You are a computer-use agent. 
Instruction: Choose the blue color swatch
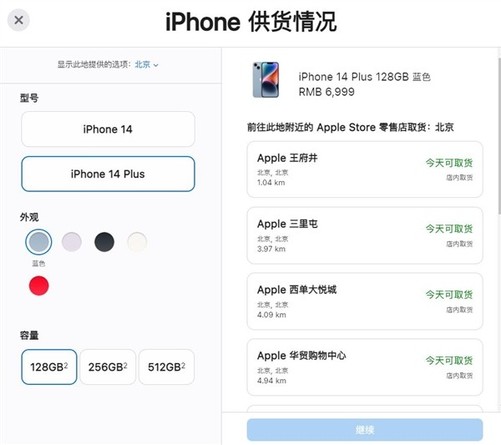click(x=39, y=242)
